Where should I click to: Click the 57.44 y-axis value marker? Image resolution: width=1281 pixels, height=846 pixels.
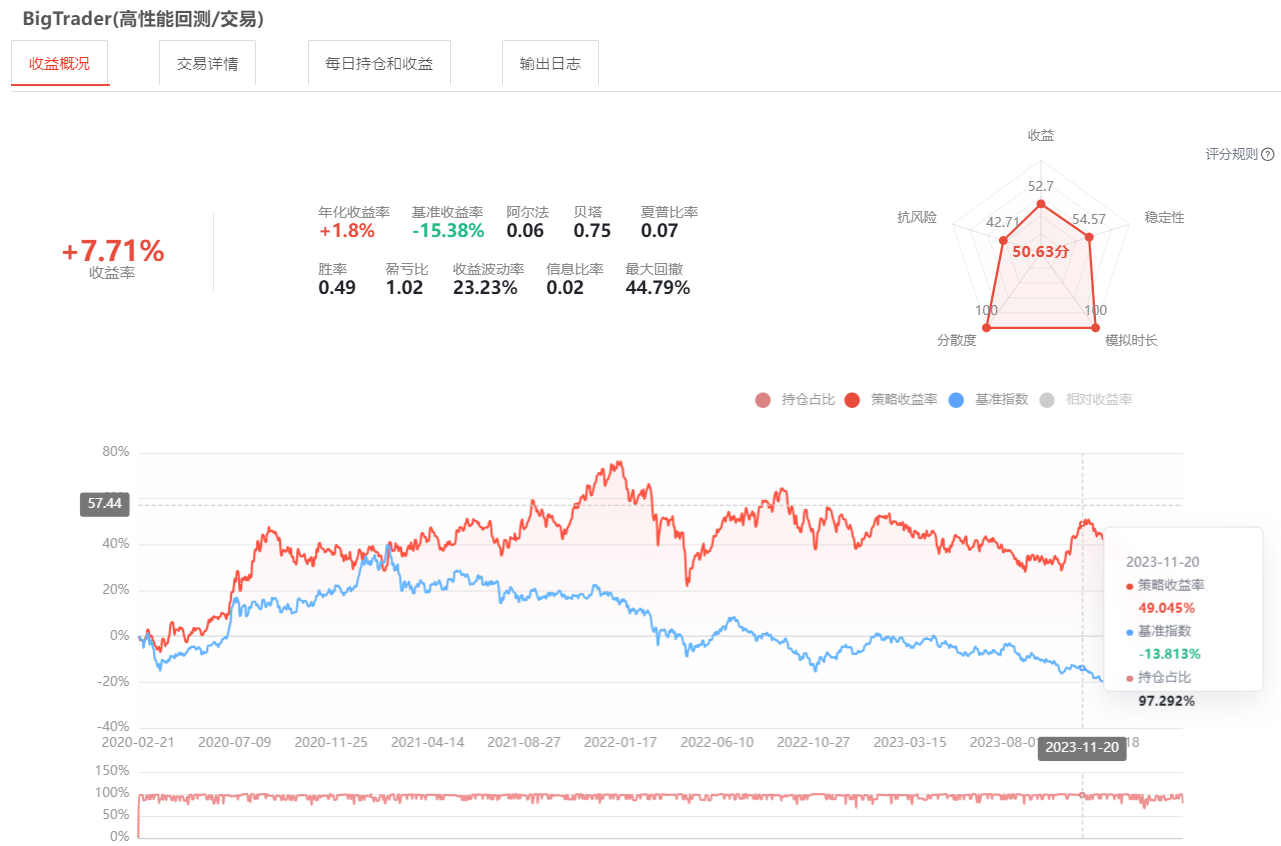click(105, 504)
